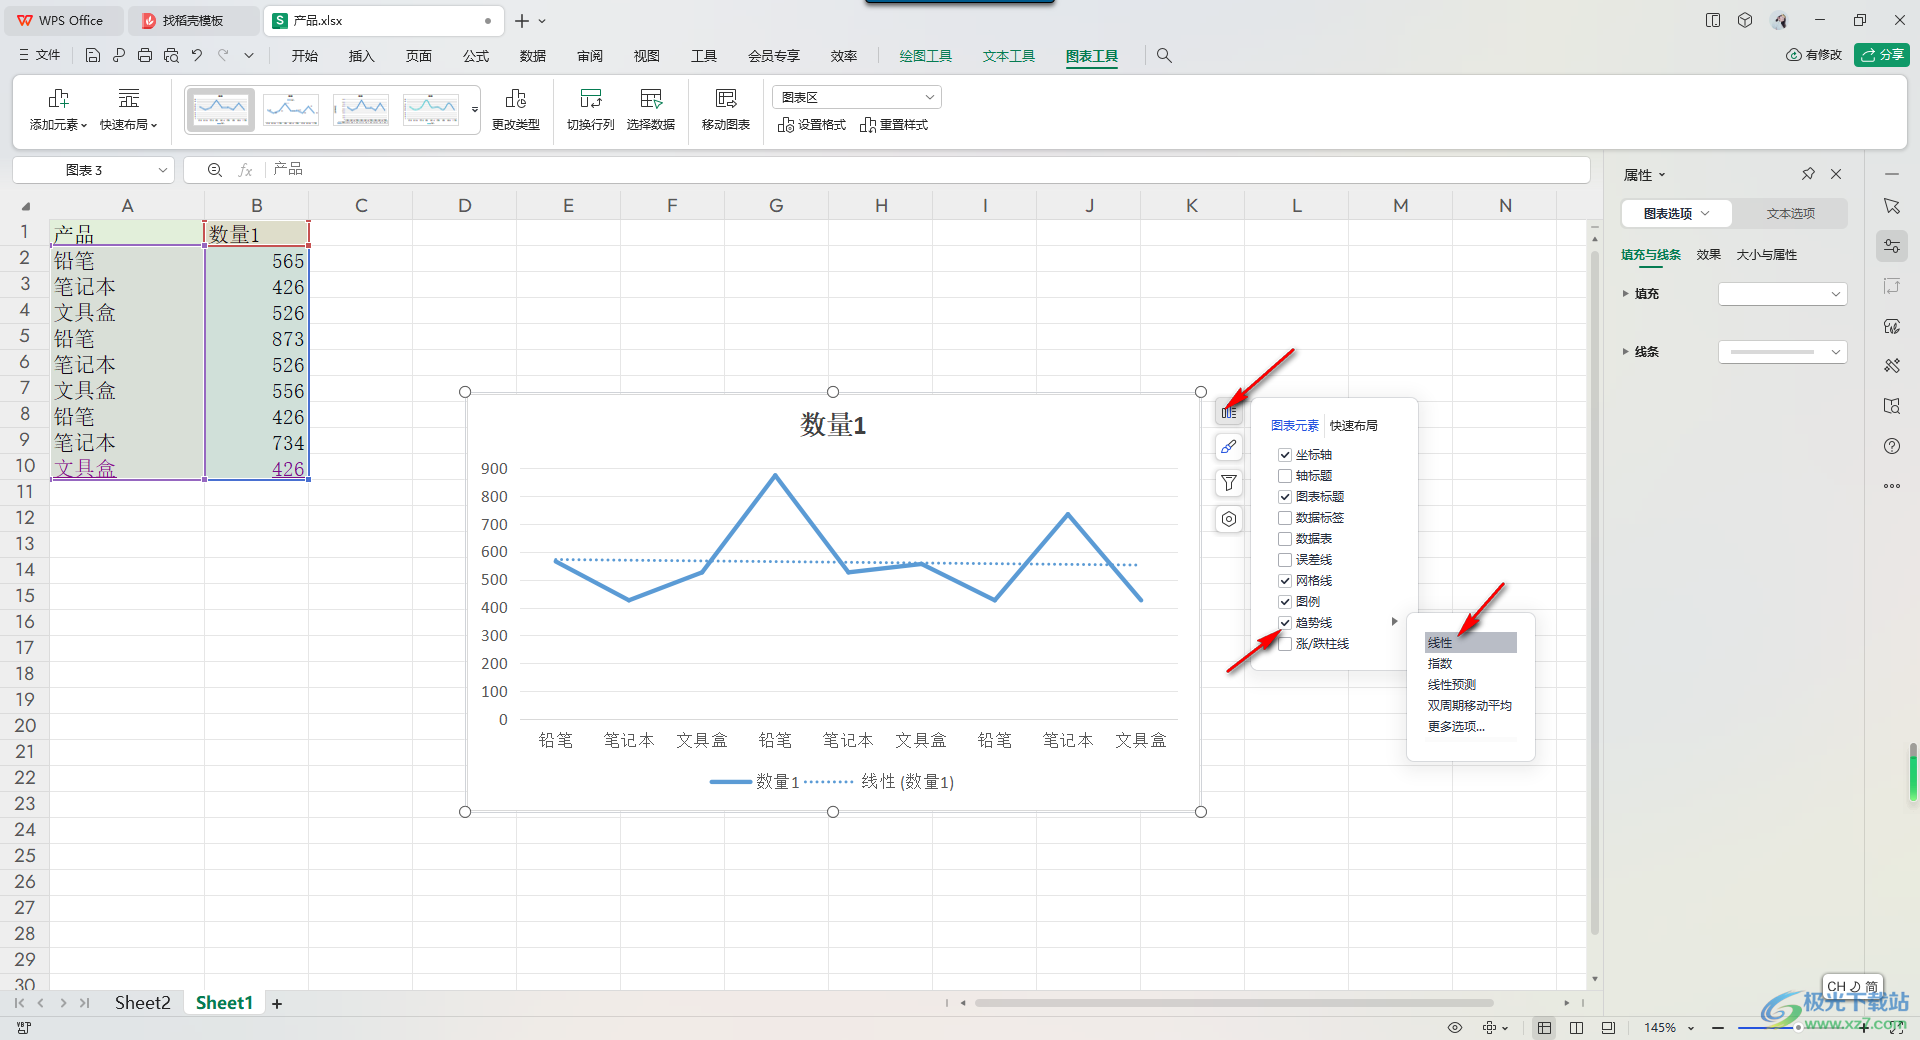Pin the properties panel

click(1808, 174)
